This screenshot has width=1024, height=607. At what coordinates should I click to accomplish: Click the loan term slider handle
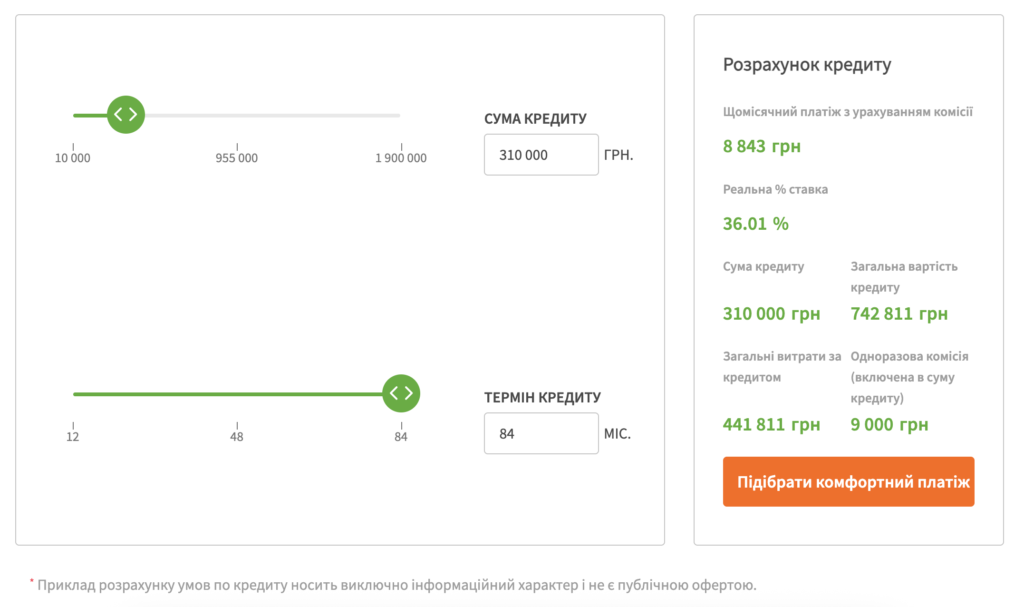coord(401,393)
